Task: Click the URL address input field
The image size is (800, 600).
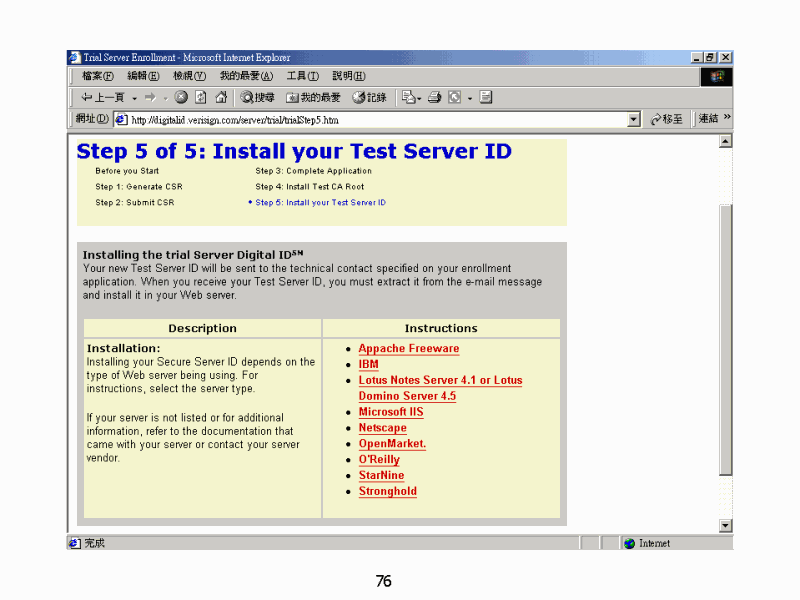Action: 370,119
